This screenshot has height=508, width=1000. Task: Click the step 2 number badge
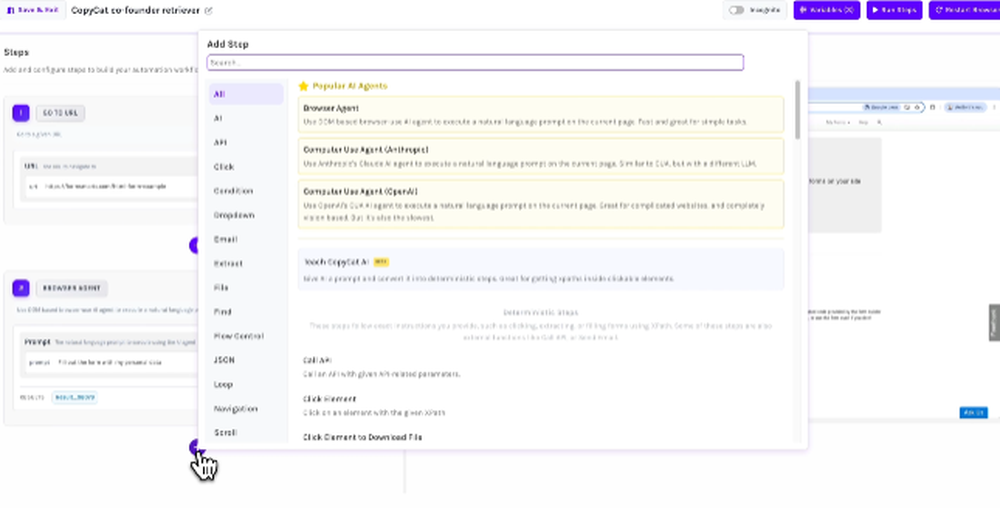[x=20, y=288]
